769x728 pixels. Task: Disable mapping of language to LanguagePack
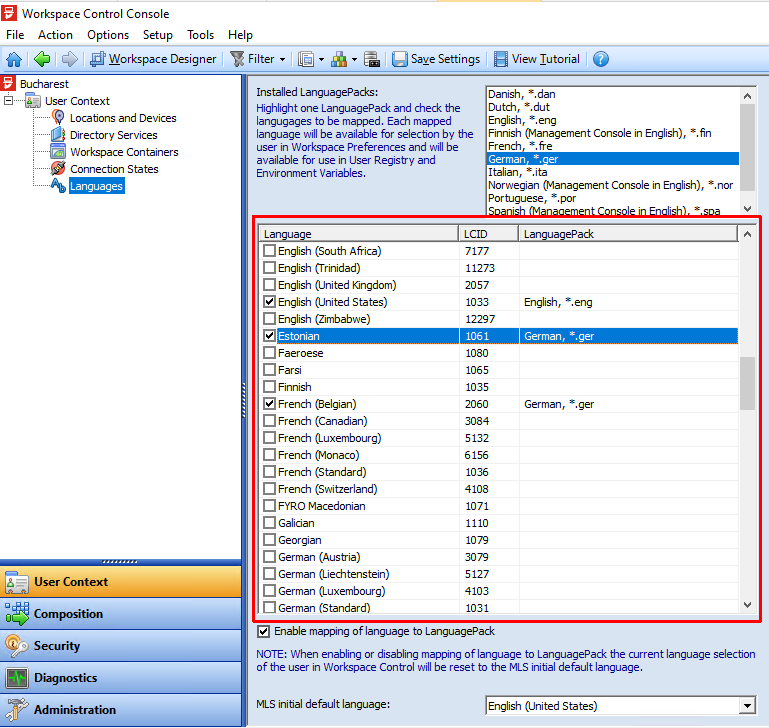click(x=264, y=632)
